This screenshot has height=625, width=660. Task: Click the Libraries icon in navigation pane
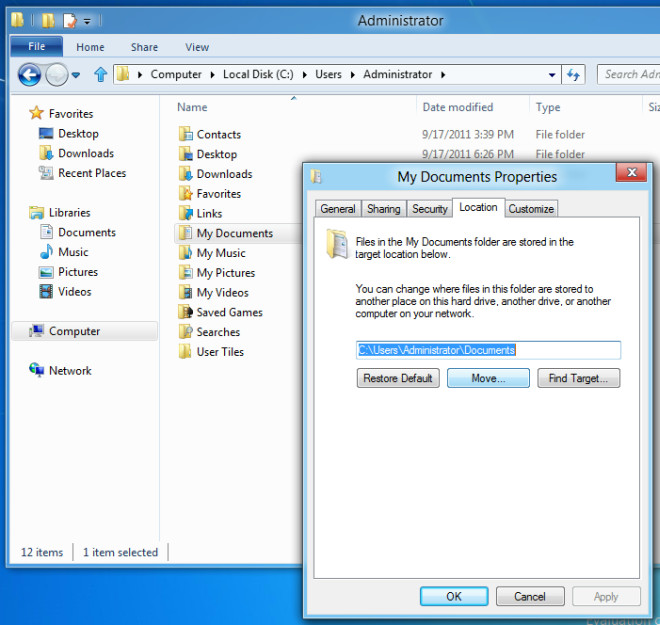pyautogui.click(x=37, y=213)
